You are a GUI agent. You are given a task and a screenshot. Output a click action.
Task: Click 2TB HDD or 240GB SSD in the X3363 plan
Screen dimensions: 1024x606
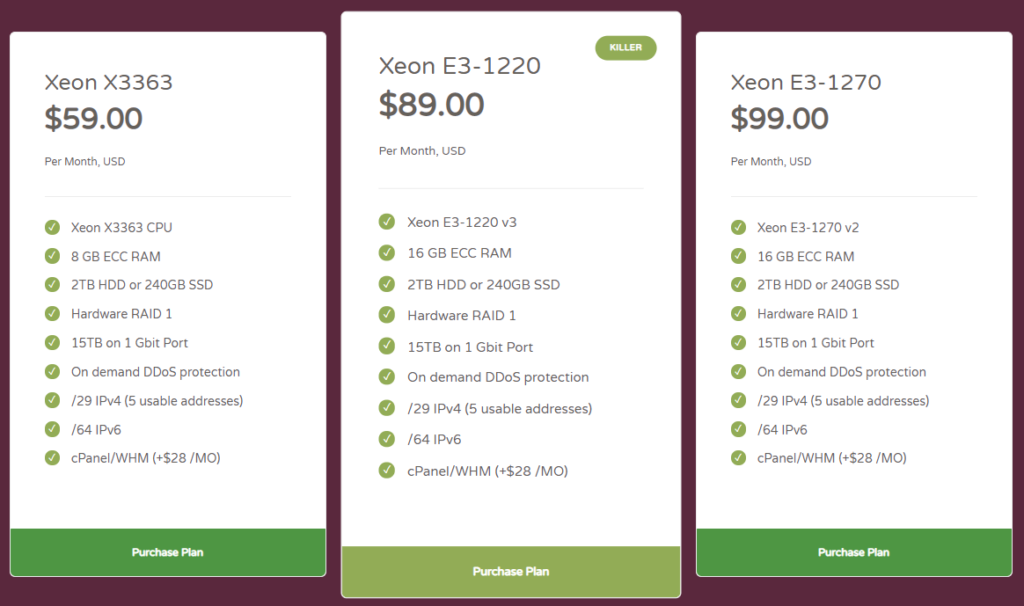click(x=141, y=285)
